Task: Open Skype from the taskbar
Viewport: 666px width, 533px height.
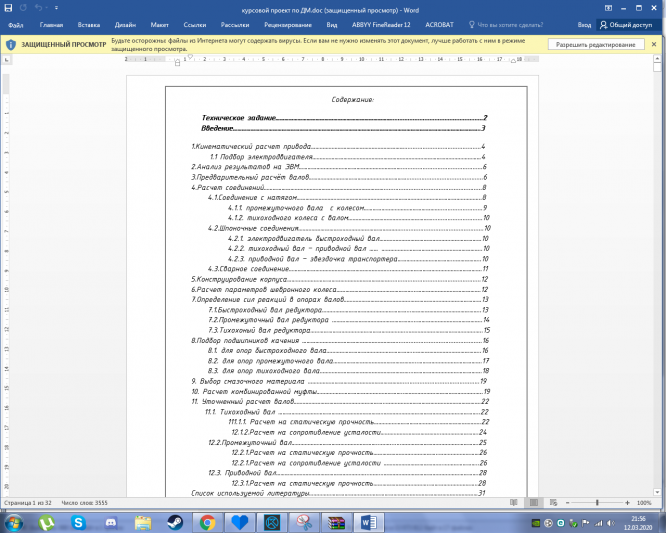Action: 78,523
